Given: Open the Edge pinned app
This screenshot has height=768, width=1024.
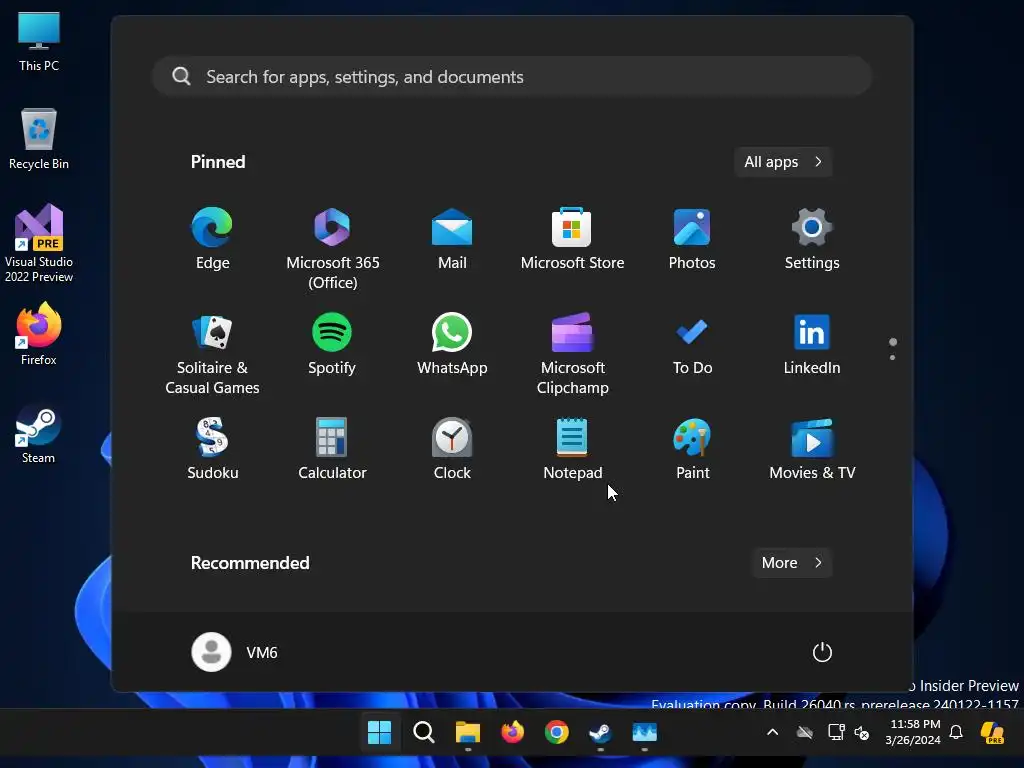Looking at the screenshot, I should 212,239.
